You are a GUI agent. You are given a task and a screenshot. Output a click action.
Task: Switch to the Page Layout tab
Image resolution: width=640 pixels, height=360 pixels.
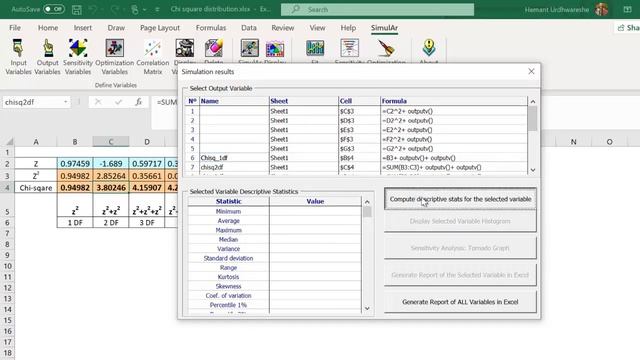coord(160,28)
